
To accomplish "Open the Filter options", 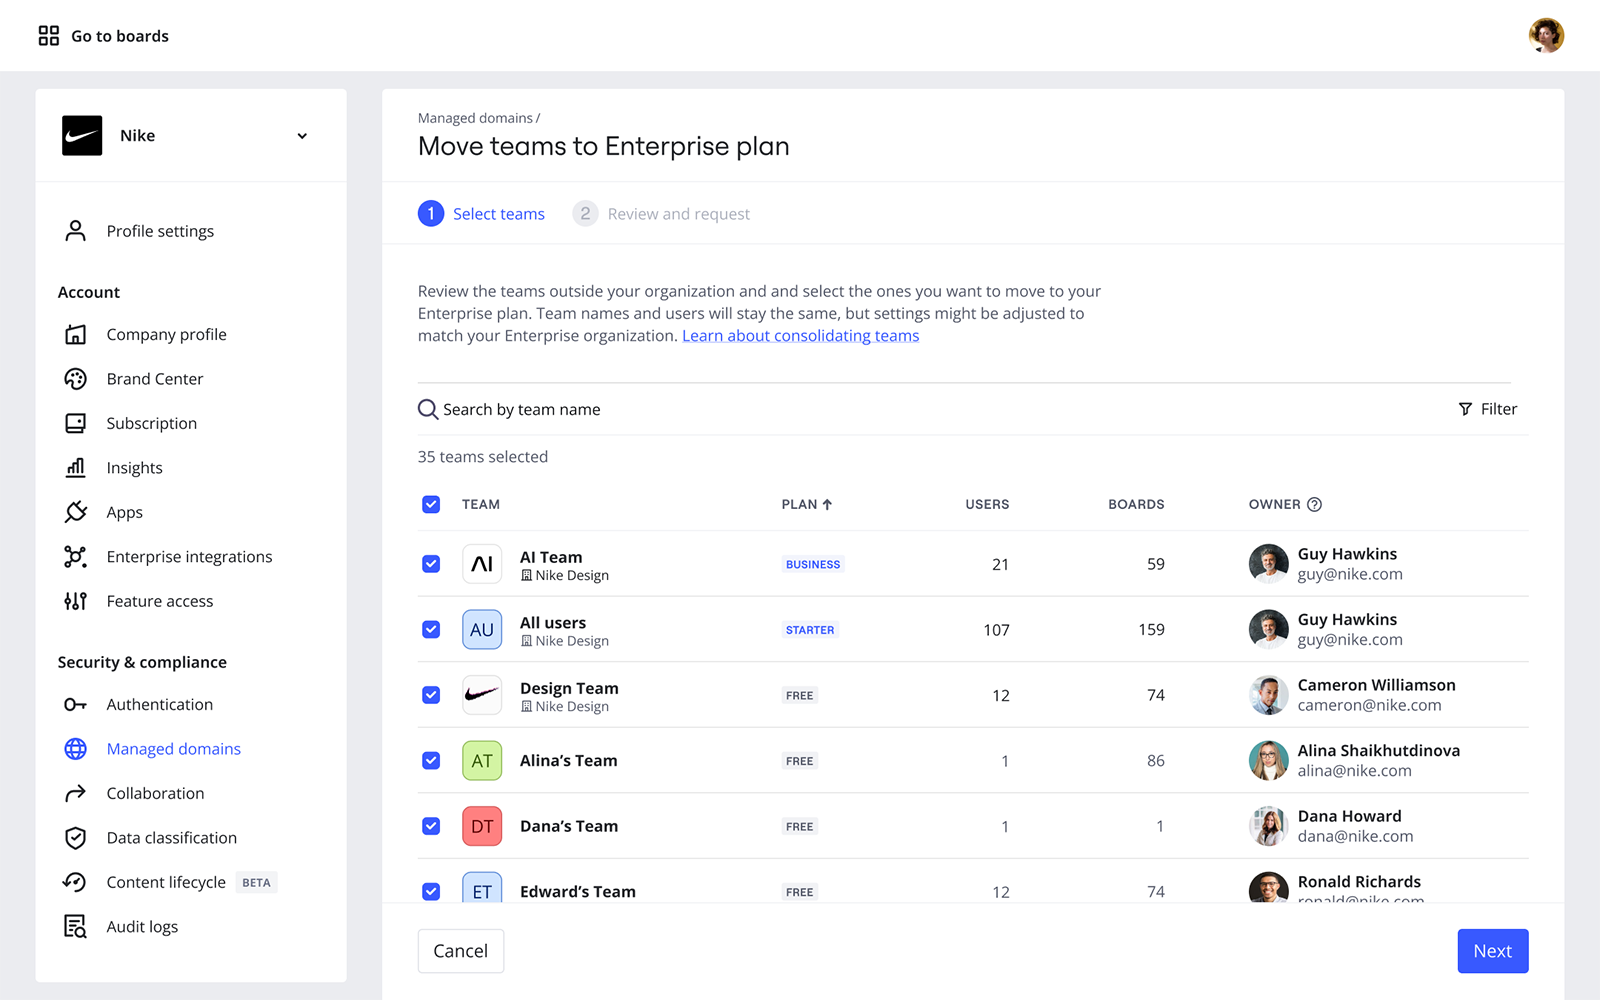I will [x=1487, y=409].
